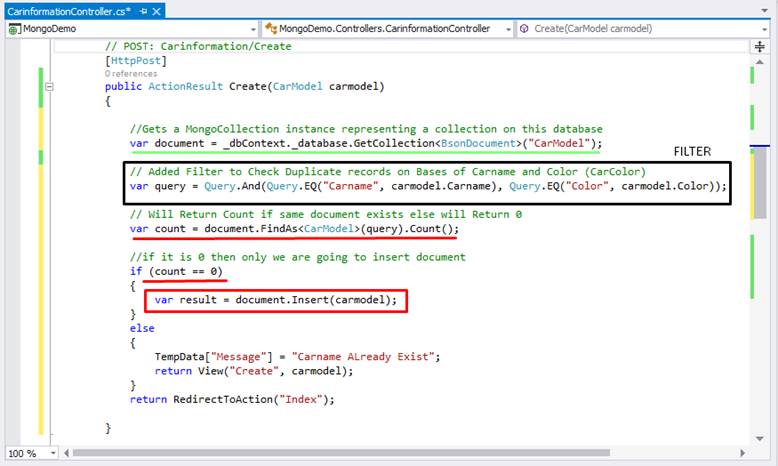Click the split editor window handle
Screen dimensions: 778x466
click(760, 47)
